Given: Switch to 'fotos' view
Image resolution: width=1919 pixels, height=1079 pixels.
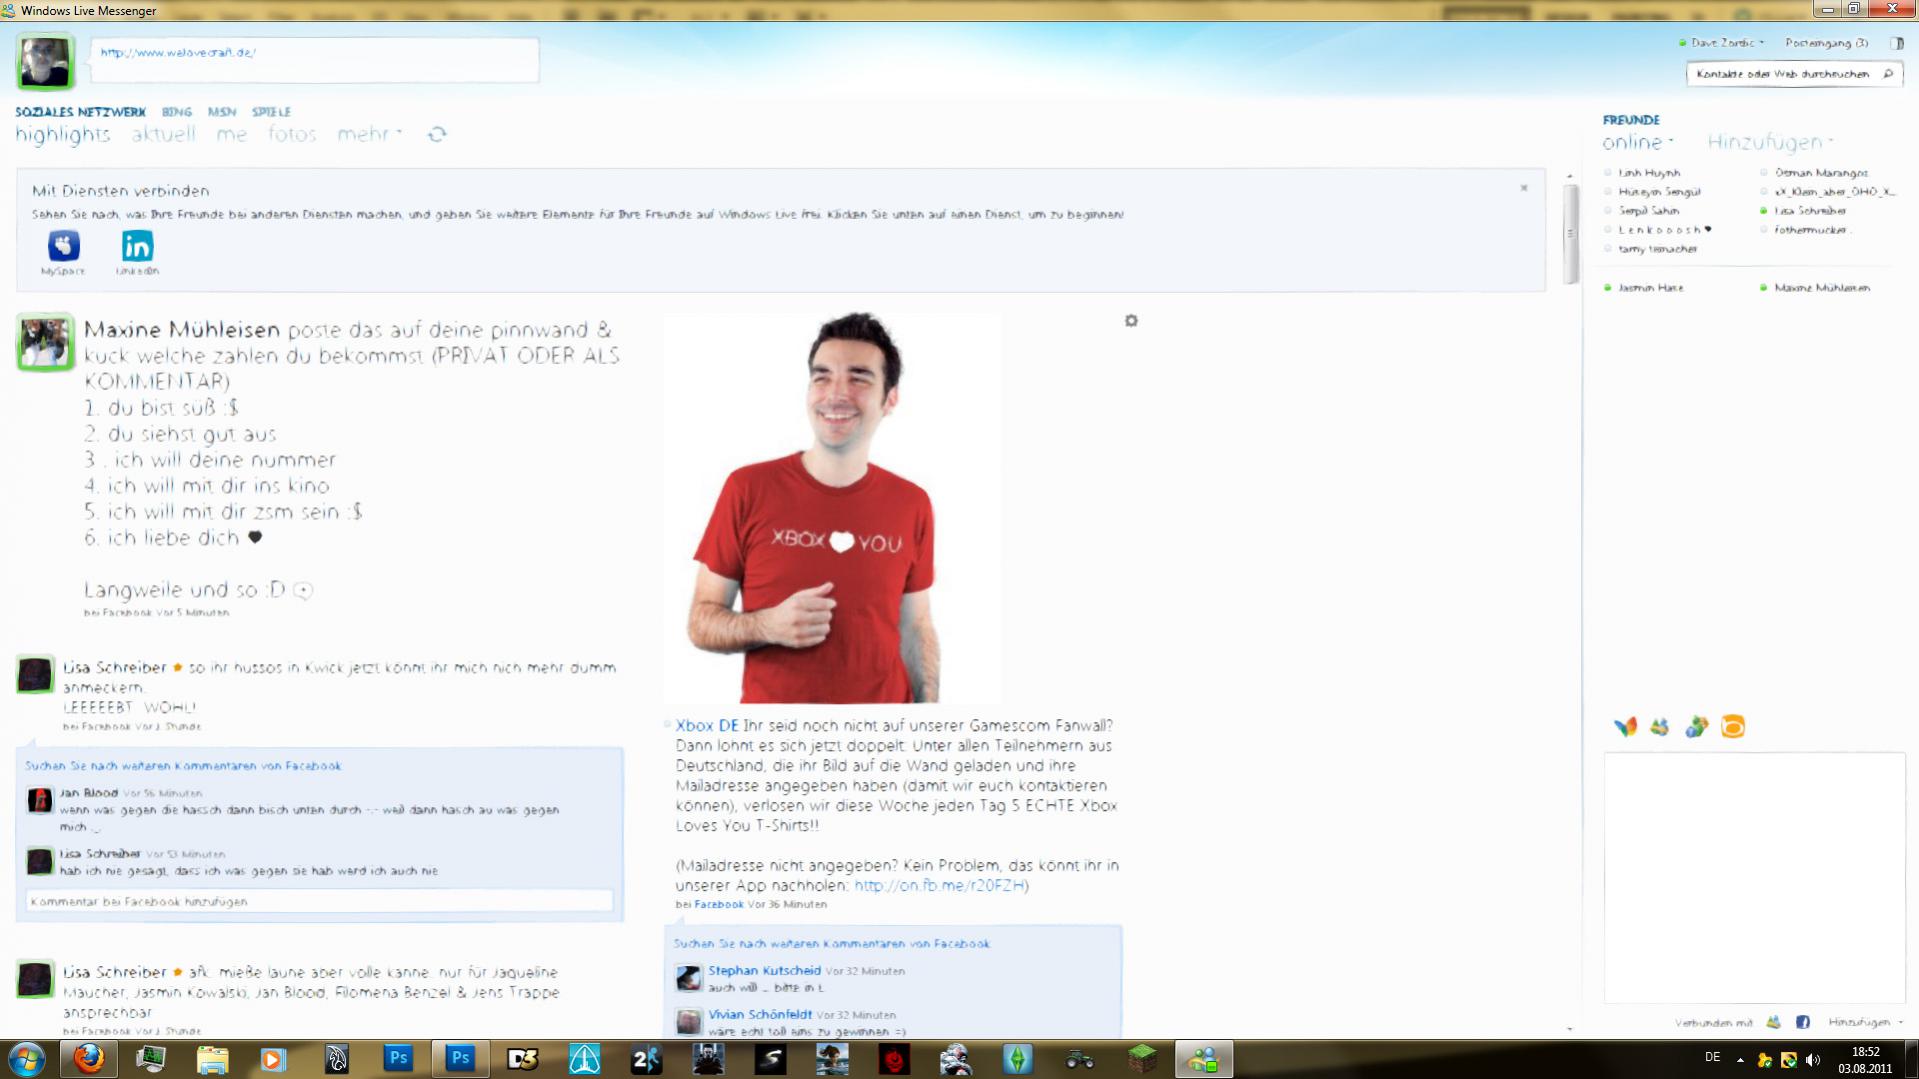Looking at the screenshot, I should tap(292, 134).
